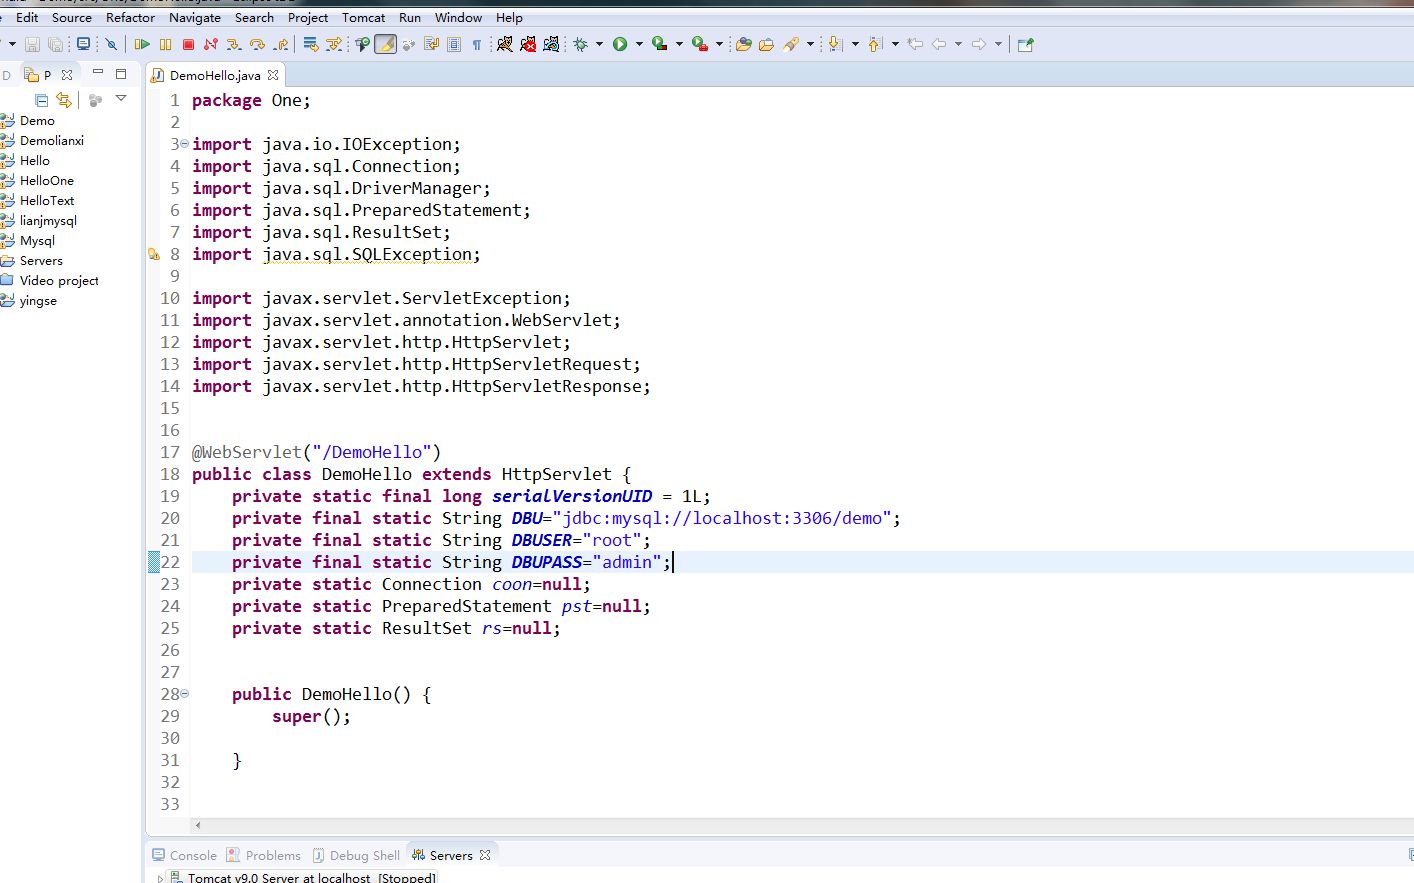Toggle Show Whitespace Characters pilcrow icon
Viewport: 1414px width, 883px height.
click(x=477, y=44)
